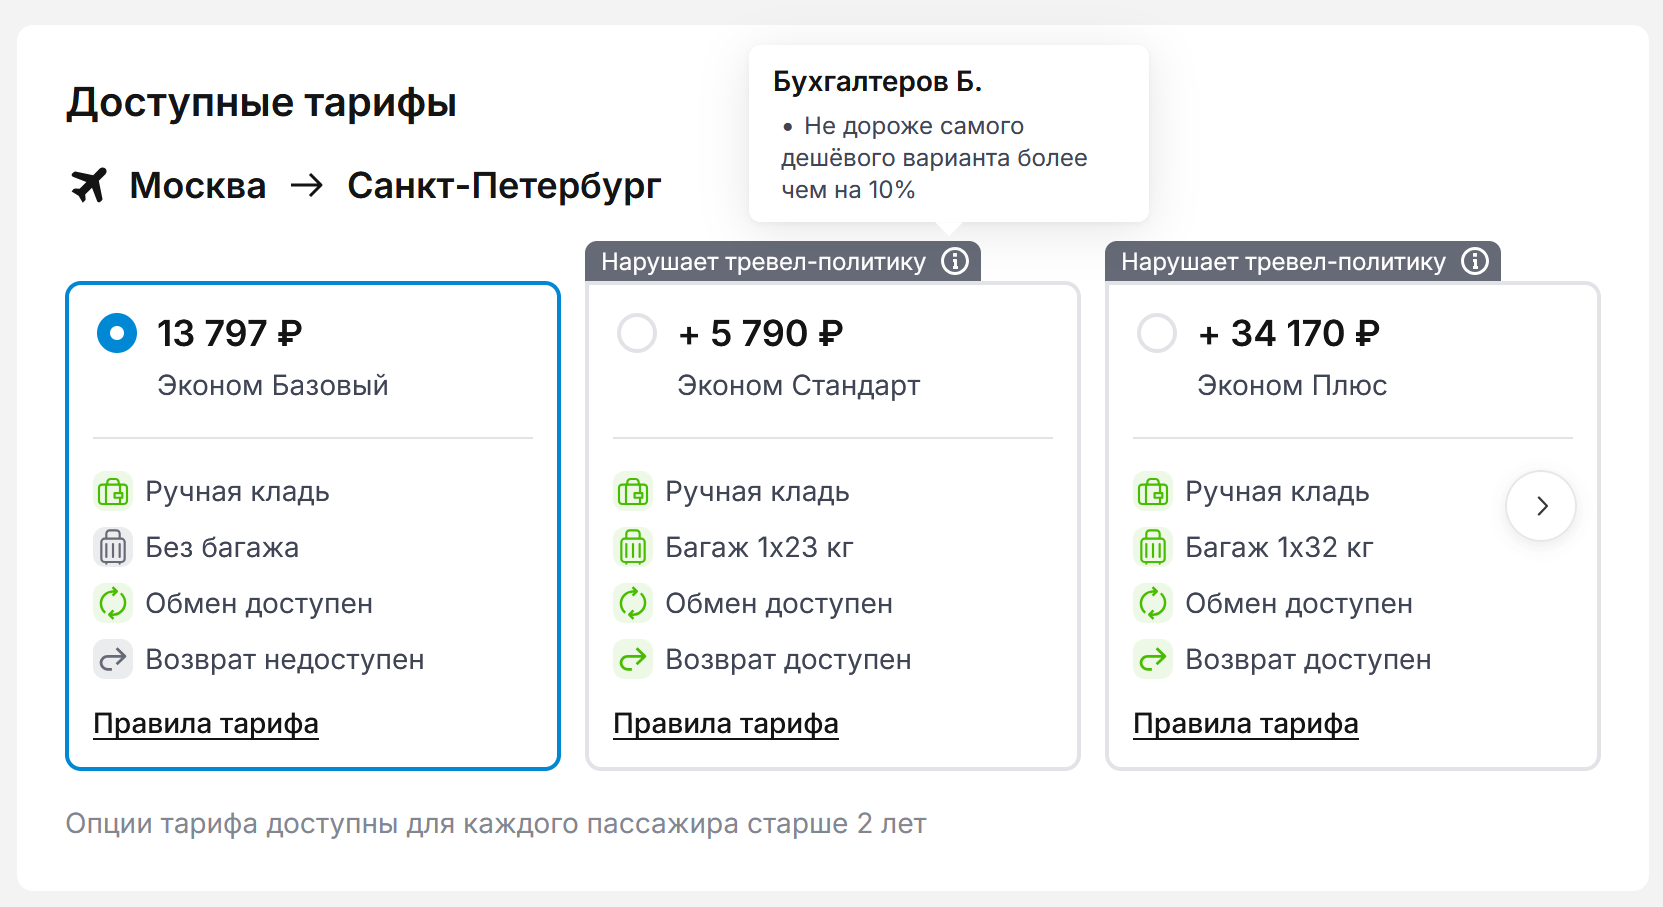Click the Бухгалтеров Б. tooltip popup
The height and width of the screenshot is (907, 1663).
948,134
